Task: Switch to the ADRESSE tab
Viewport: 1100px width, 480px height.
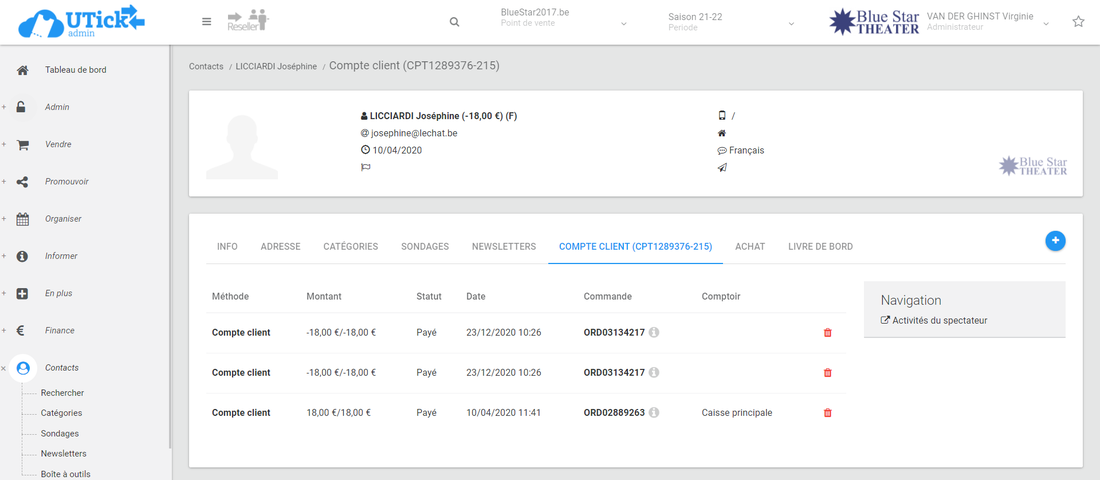Action: click(280, 246)
